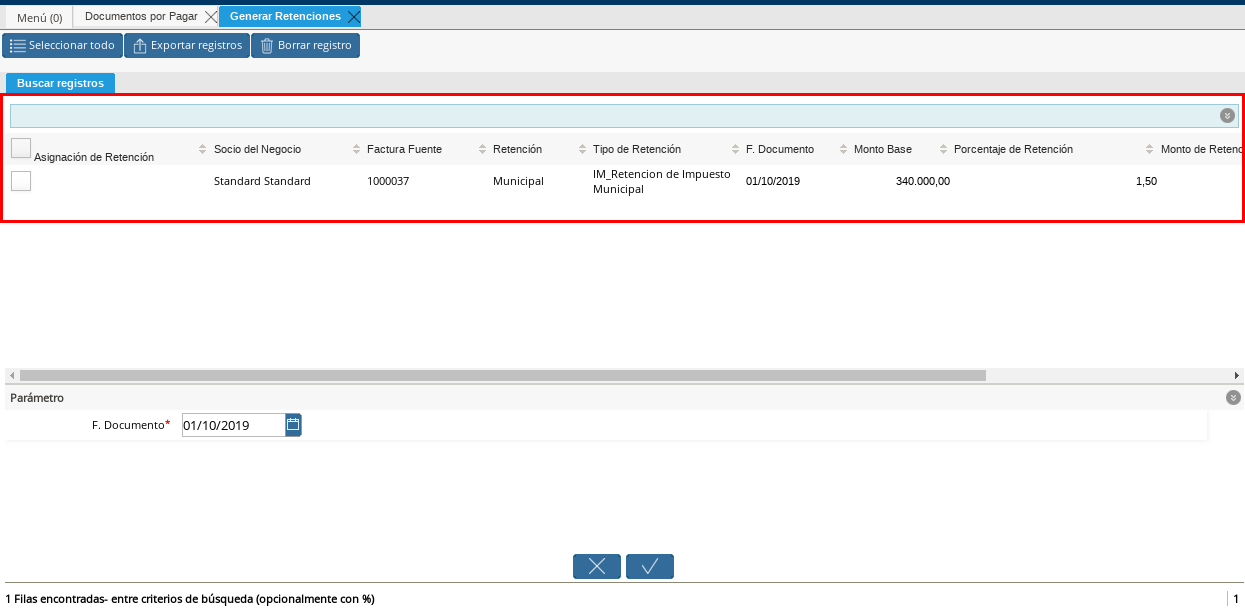Collapse the search criteria panel arrow
The width and height of the screenshot is (1245, 612).
(1227, 115)
